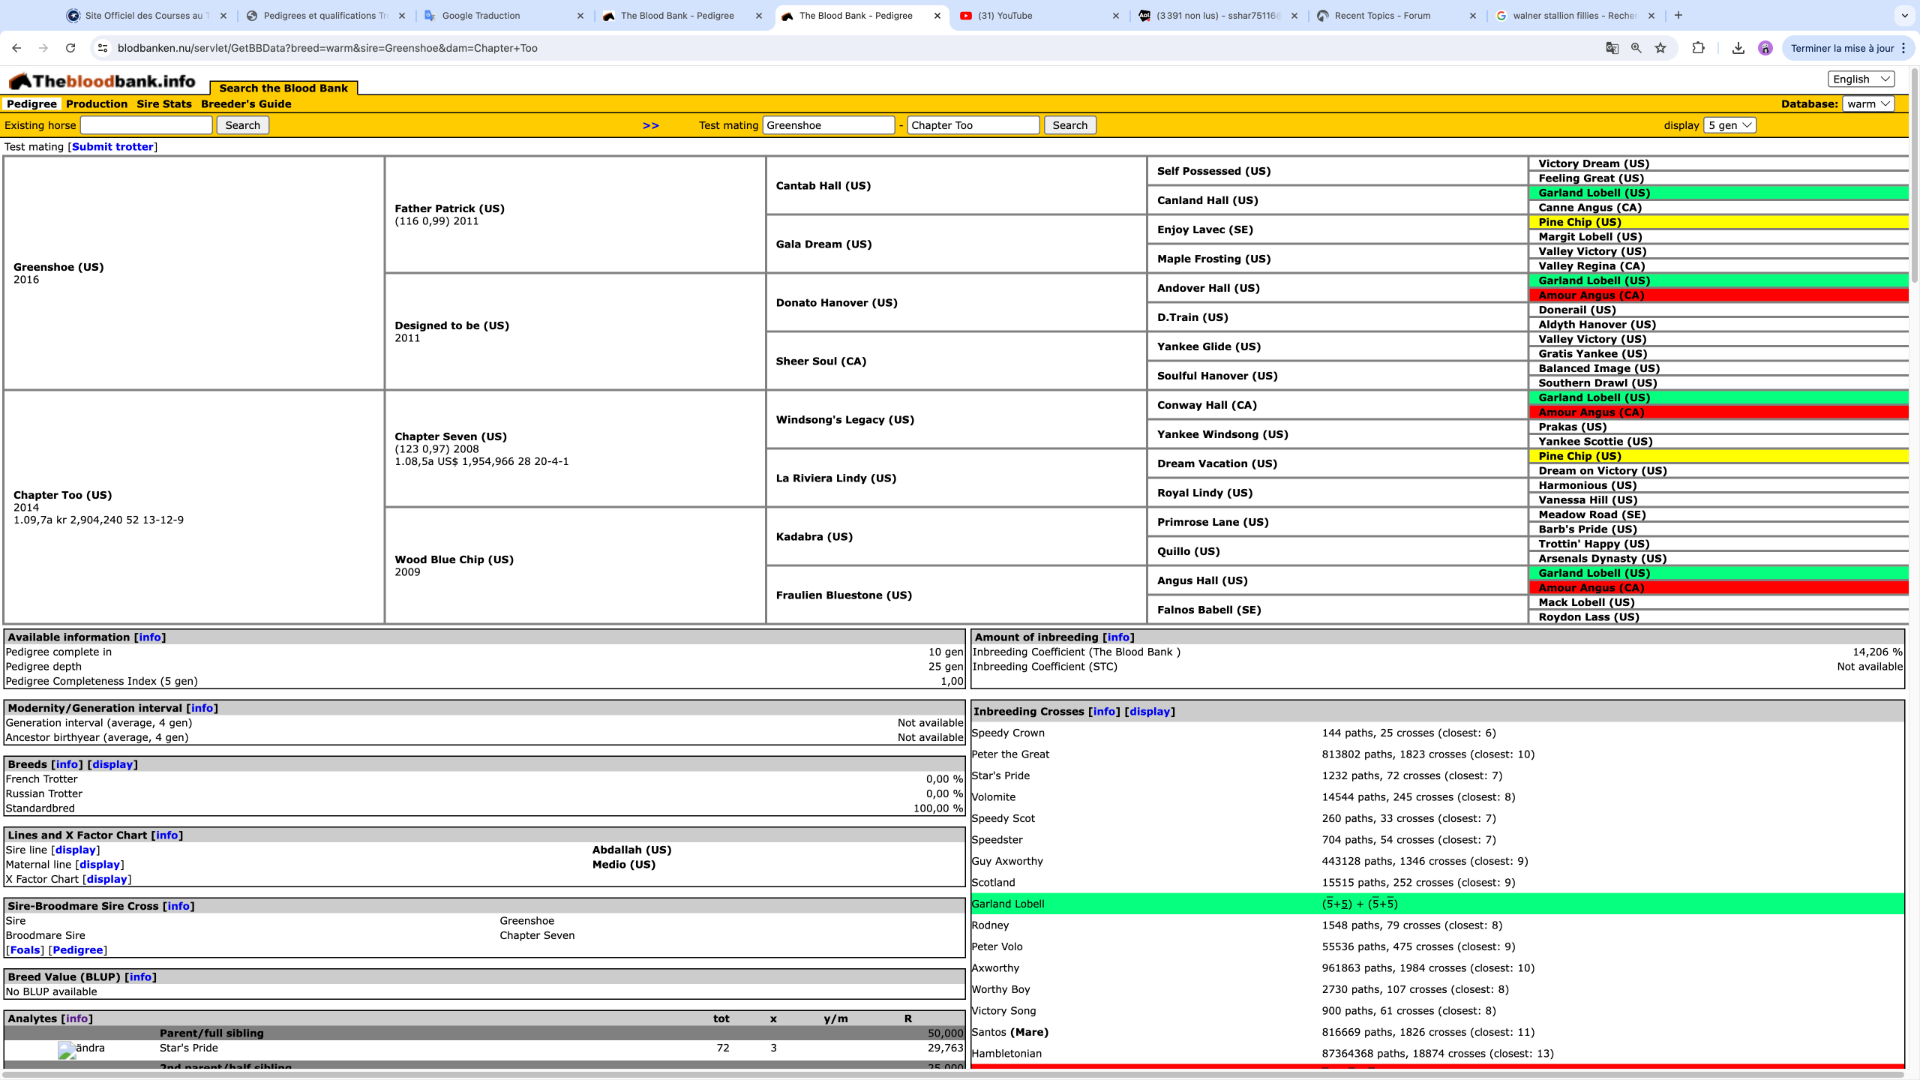Click Kadabra (US) in pedigree
1920x1080 pixels.
(x=814, y=537)
